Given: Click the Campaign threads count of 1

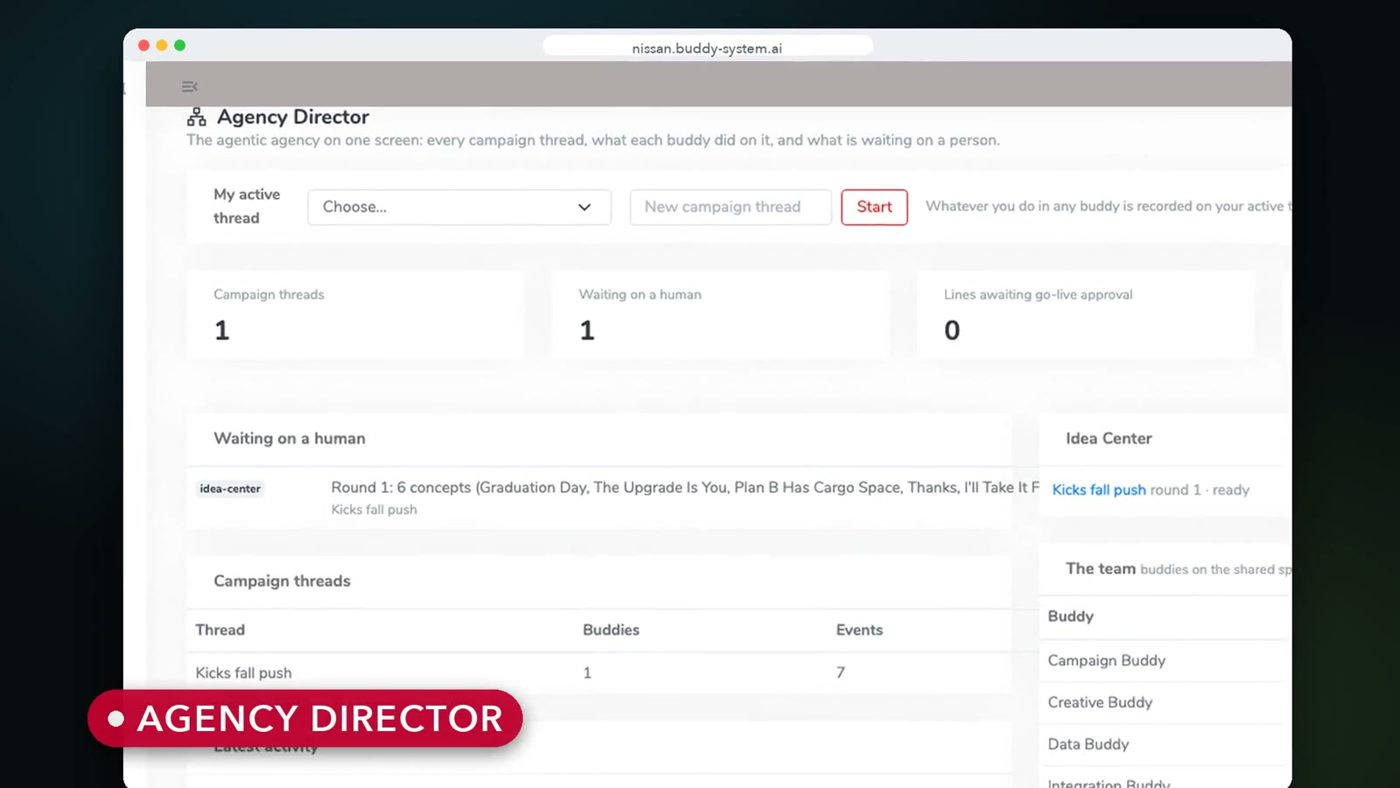Looking at the screenshot, I should pyautogui.click(x=222, y=331).
